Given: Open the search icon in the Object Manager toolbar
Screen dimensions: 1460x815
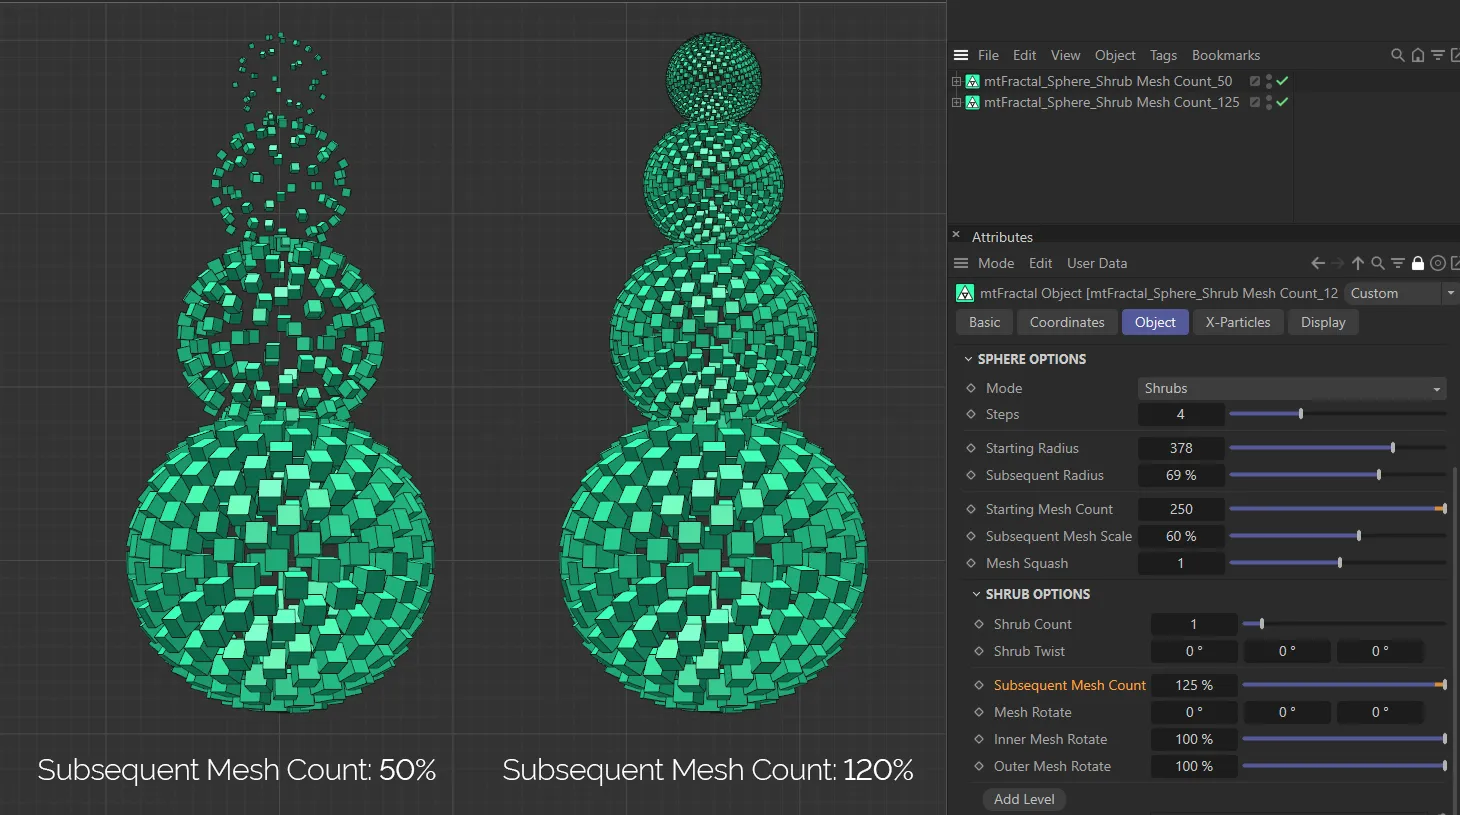Looking at the screenshot, I should pyautogui.click(x=1397, y=55).
